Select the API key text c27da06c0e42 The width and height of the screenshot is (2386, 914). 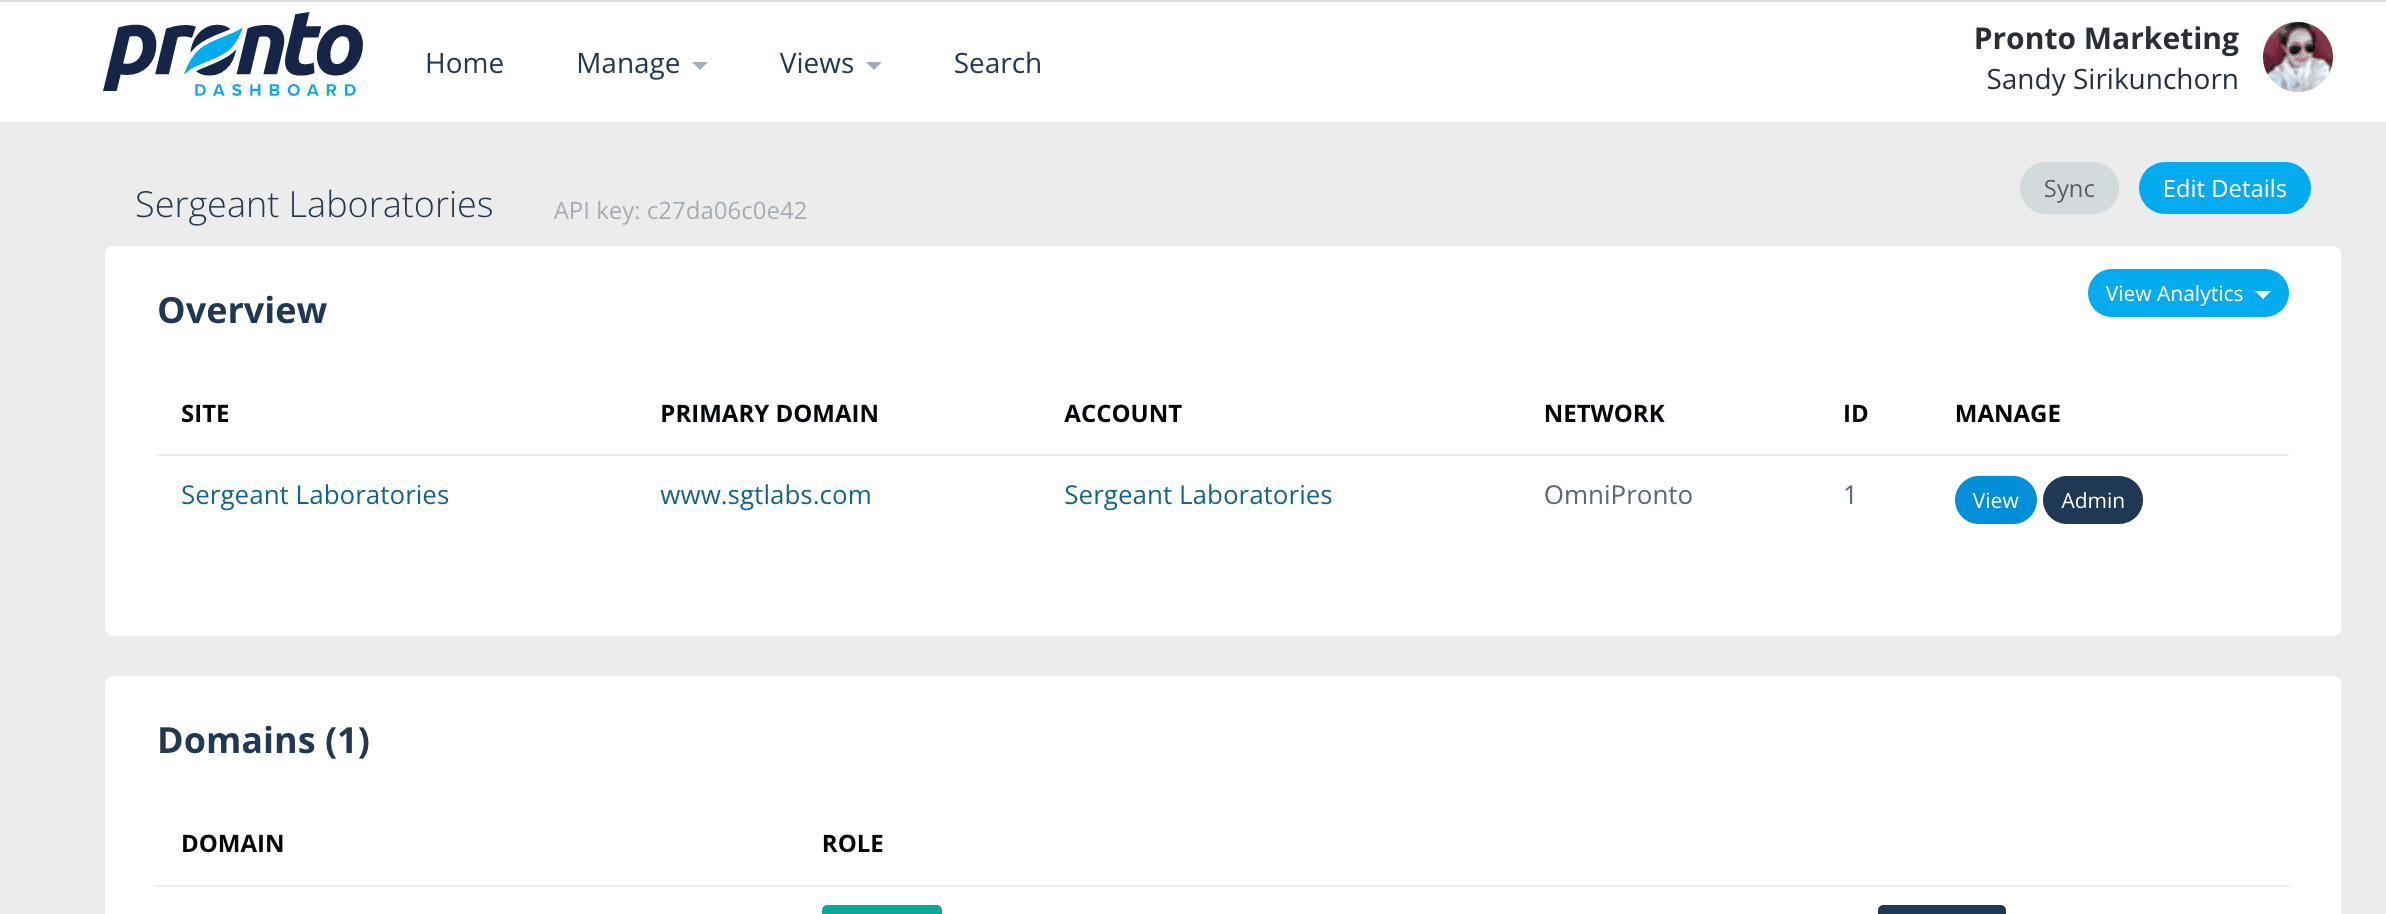[x=726, y=211]
